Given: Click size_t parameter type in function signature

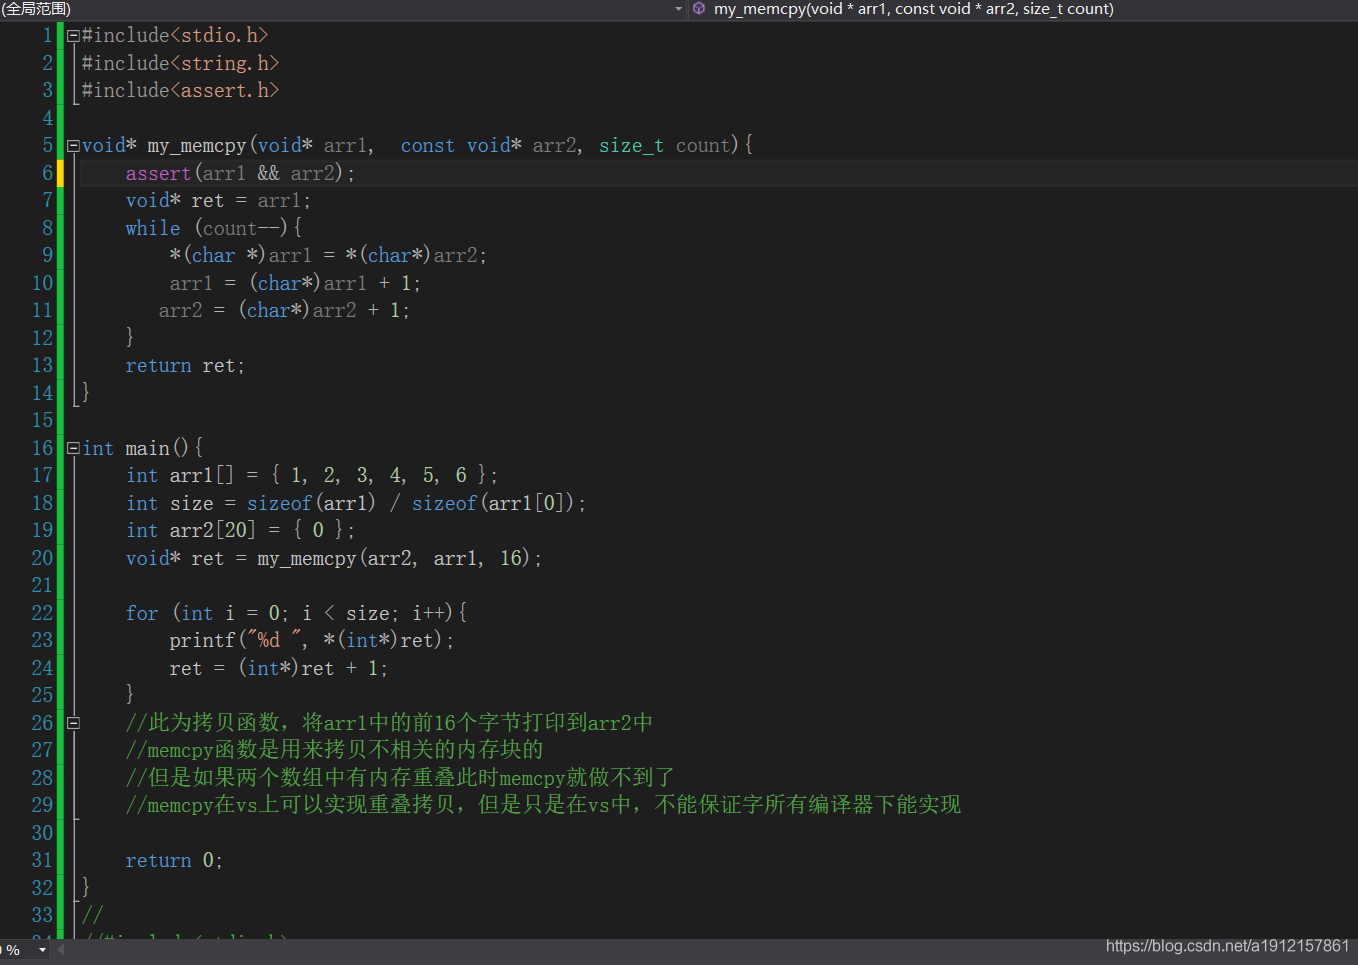Looking at the screenshot, I should point(631,146).
